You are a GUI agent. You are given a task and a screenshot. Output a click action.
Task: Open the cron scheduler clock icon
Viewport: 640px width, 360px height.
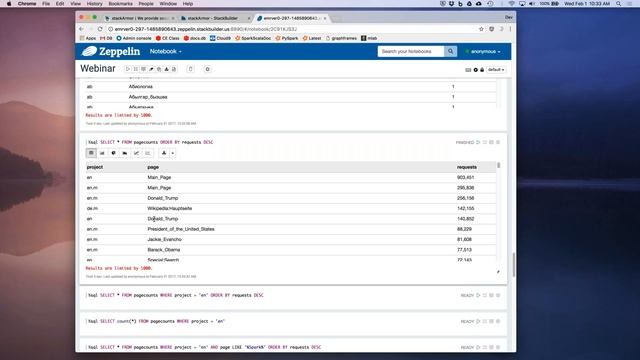207,69
